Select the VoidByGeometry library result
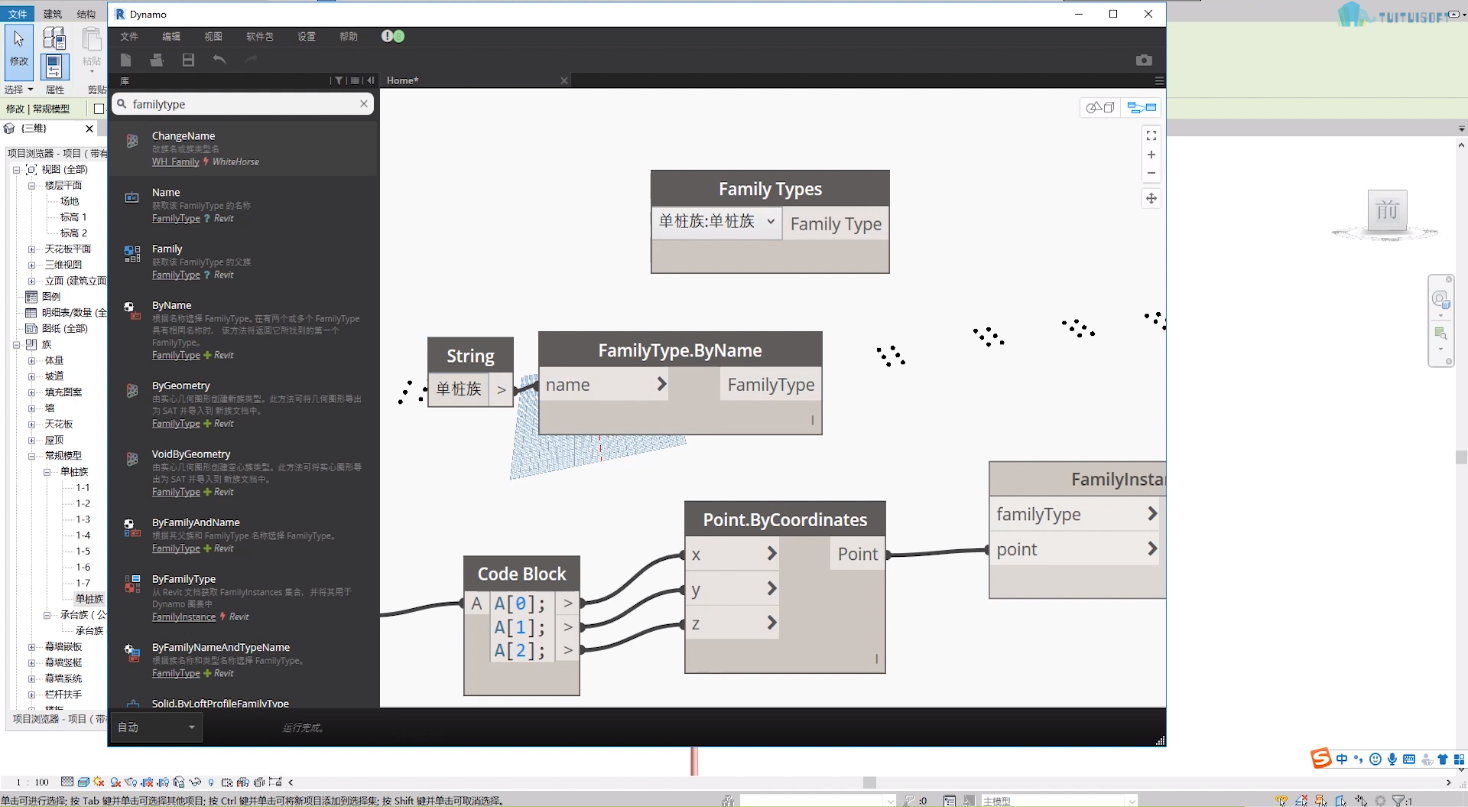This screenshot has height=807, width=1468. [243, 472]
